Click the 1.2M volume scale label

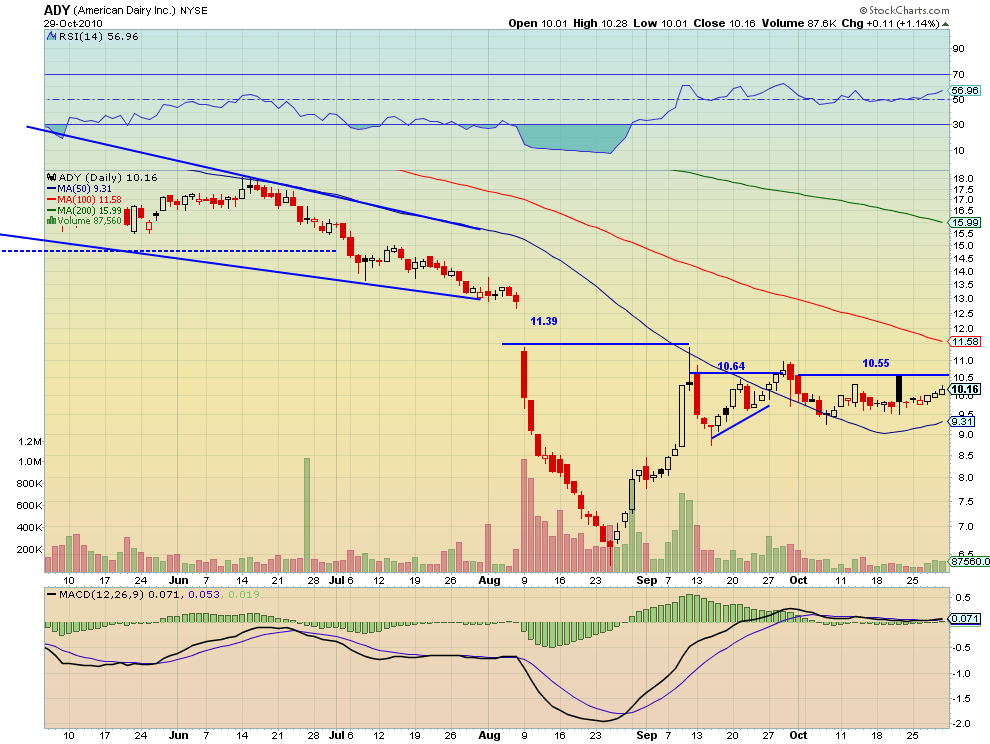(30, 441)
